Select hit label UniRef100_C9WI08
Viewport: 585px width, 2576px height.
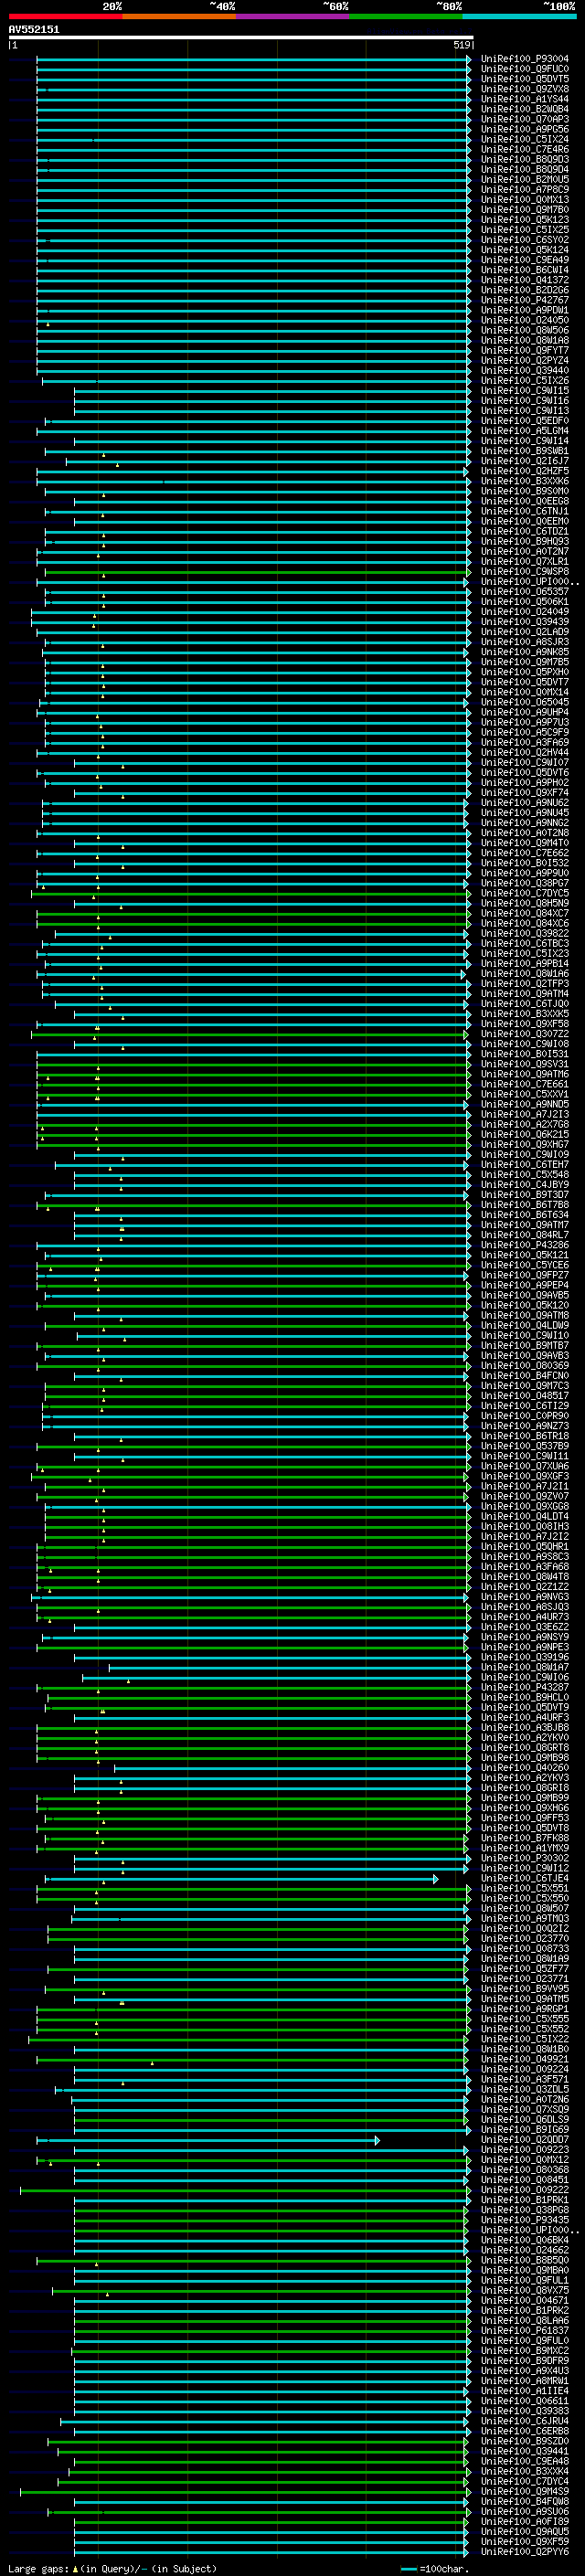coord(525,1044)
